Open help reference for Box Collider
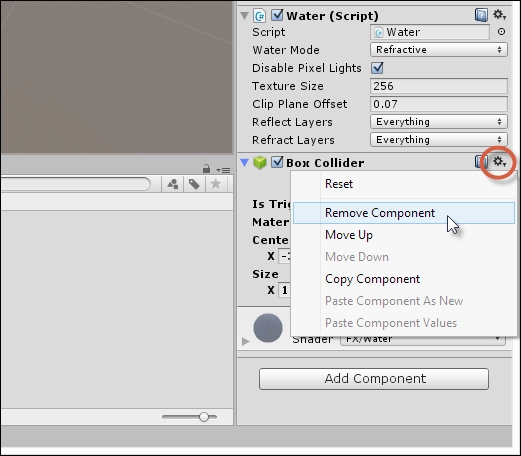The image size is (521, 456). [480, 162]
